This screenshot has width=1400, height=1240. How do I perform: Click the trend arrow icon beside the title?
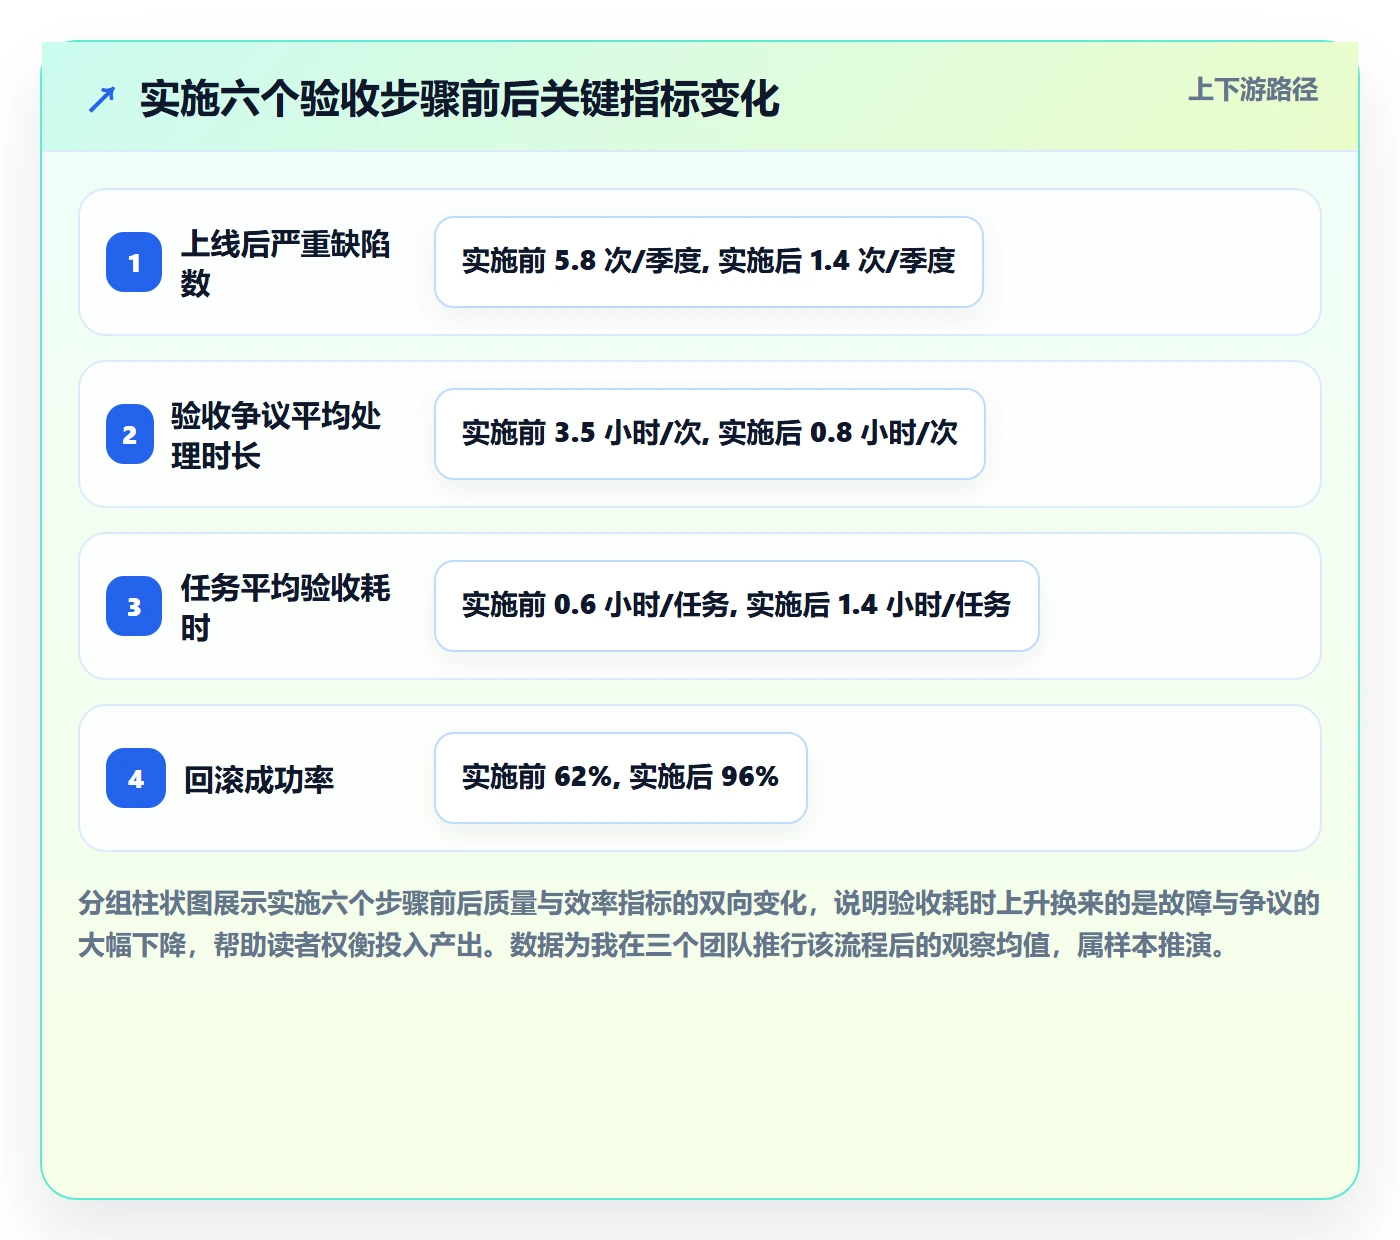[x=102, y=99]
